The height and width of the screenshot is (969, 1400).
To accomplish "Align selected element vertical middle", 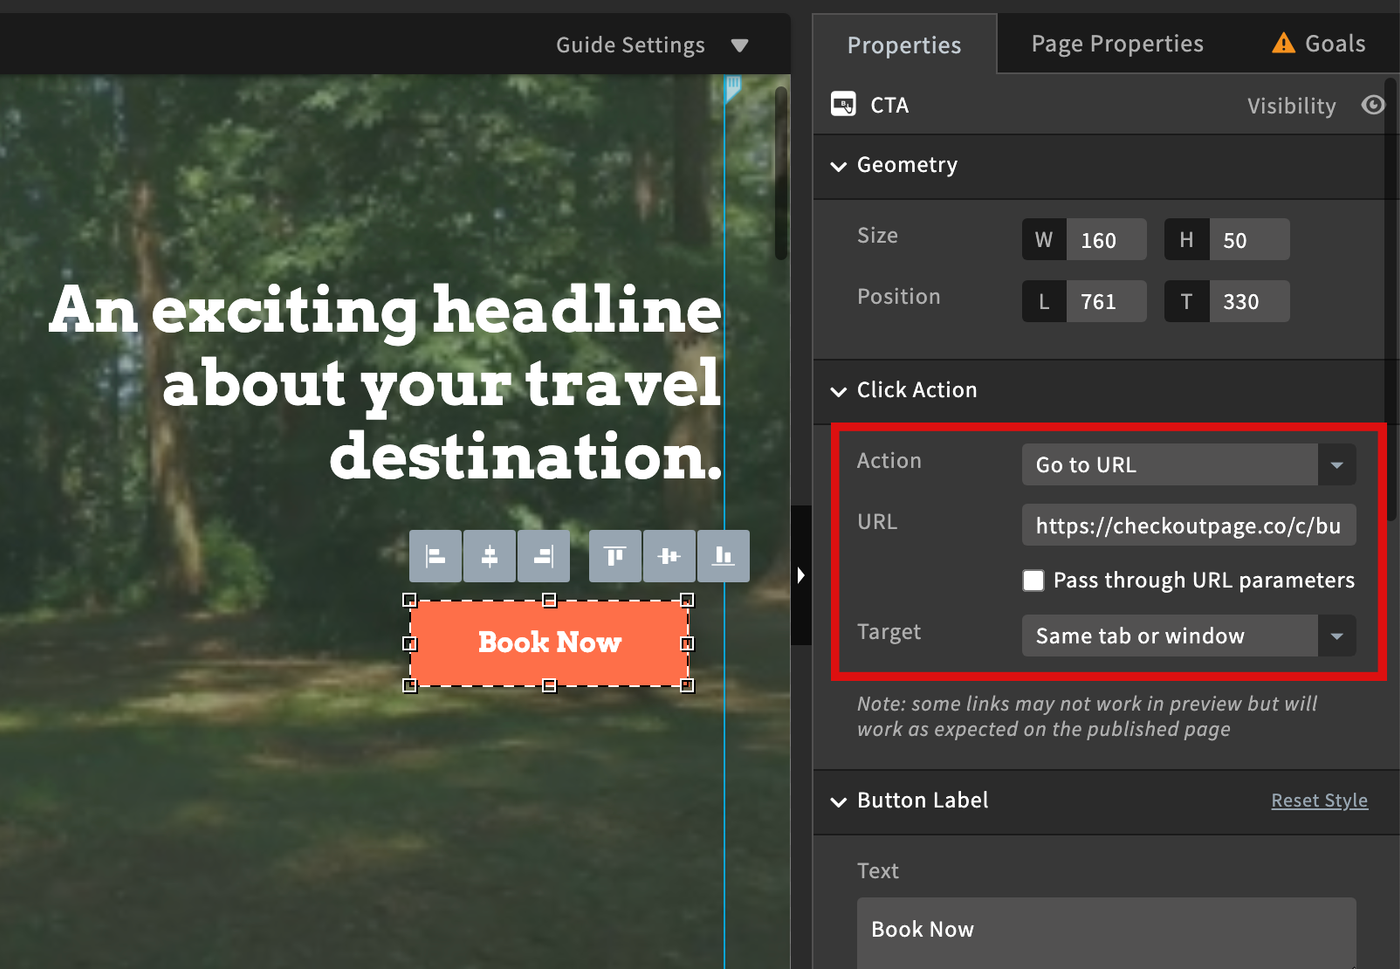I will coord(669,556).
